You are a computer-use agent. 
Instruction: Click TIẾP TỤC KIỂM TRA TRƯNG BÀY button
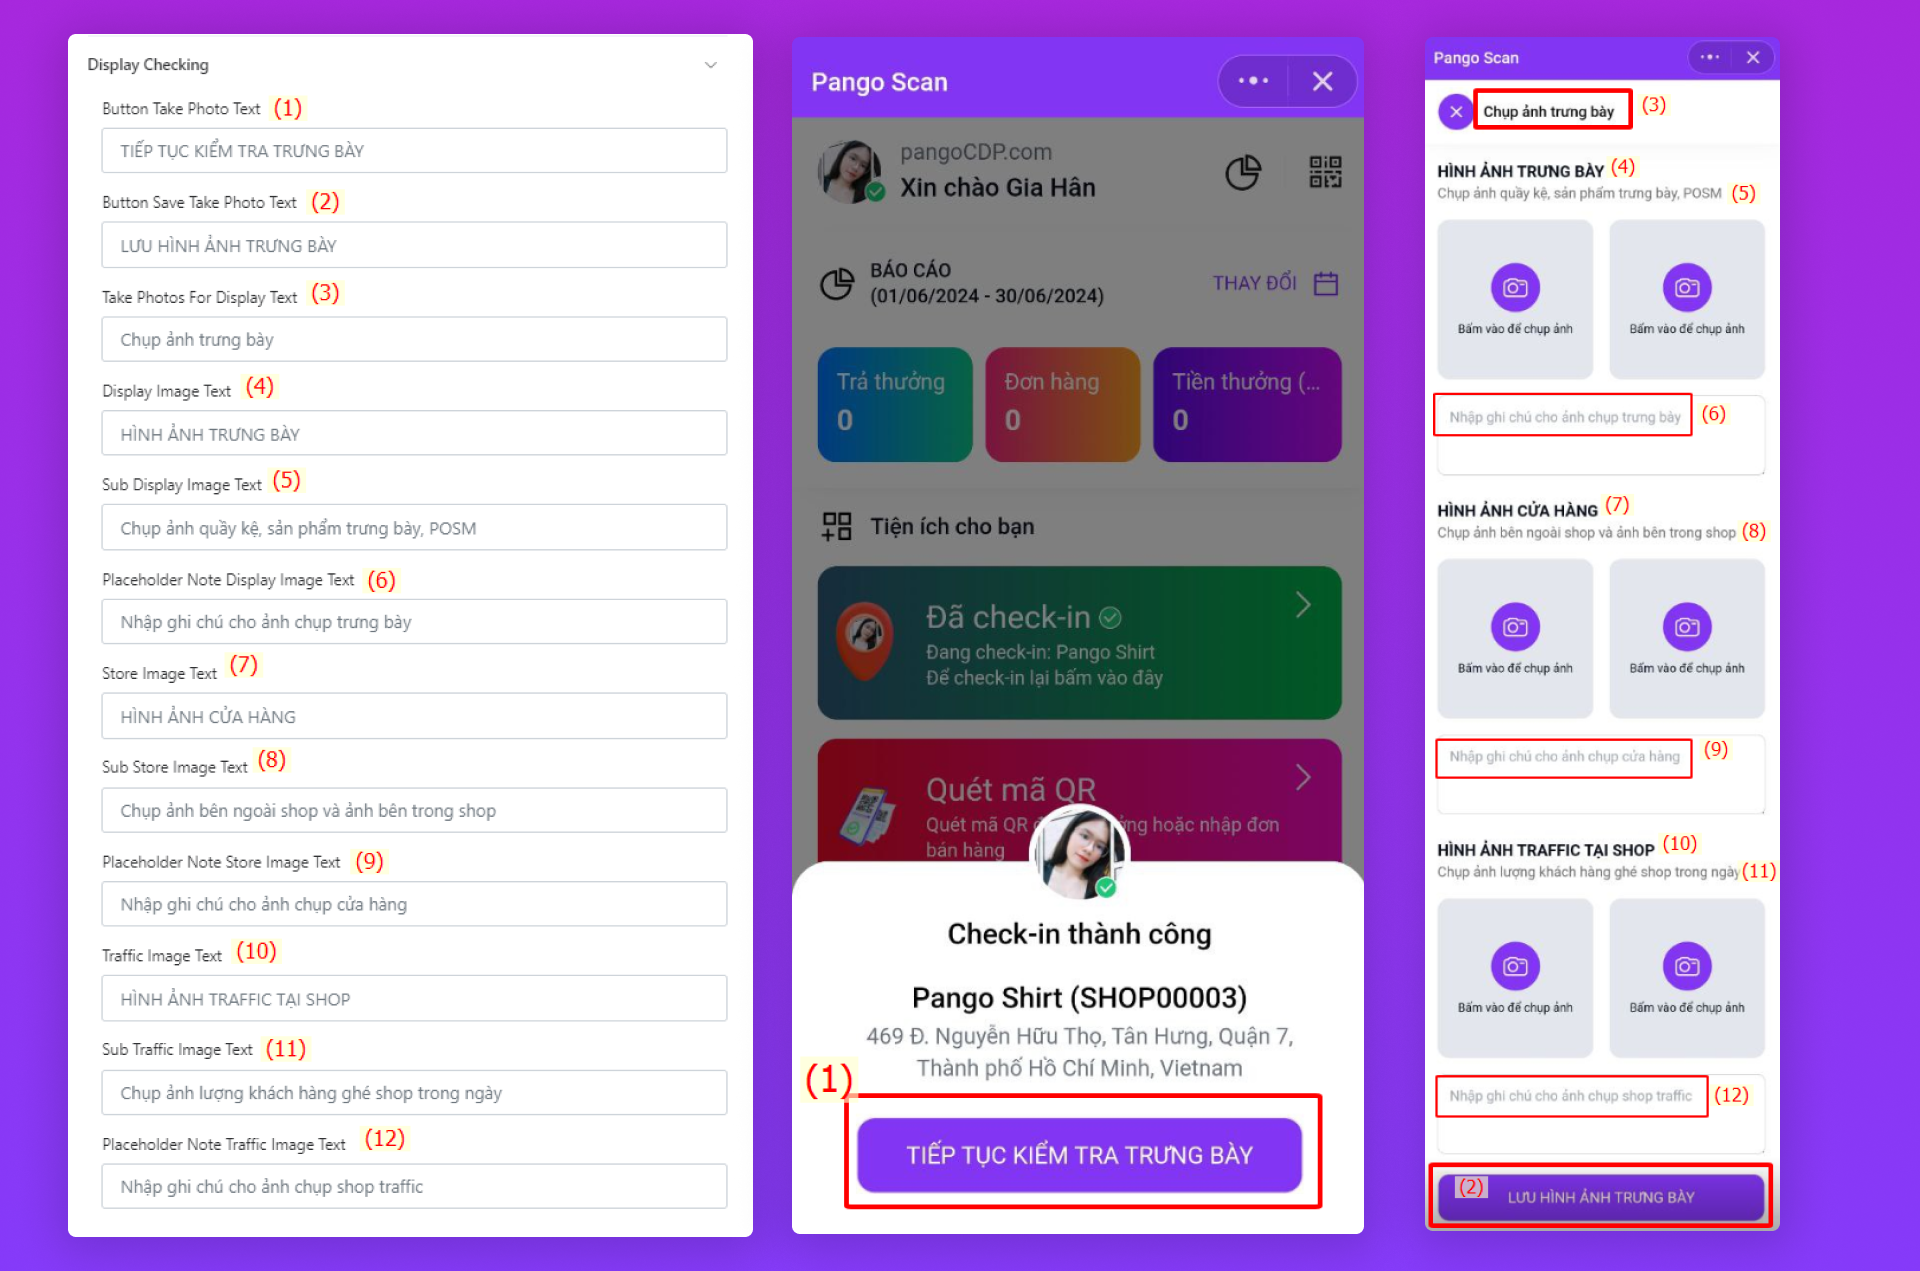point(1079,1155)
